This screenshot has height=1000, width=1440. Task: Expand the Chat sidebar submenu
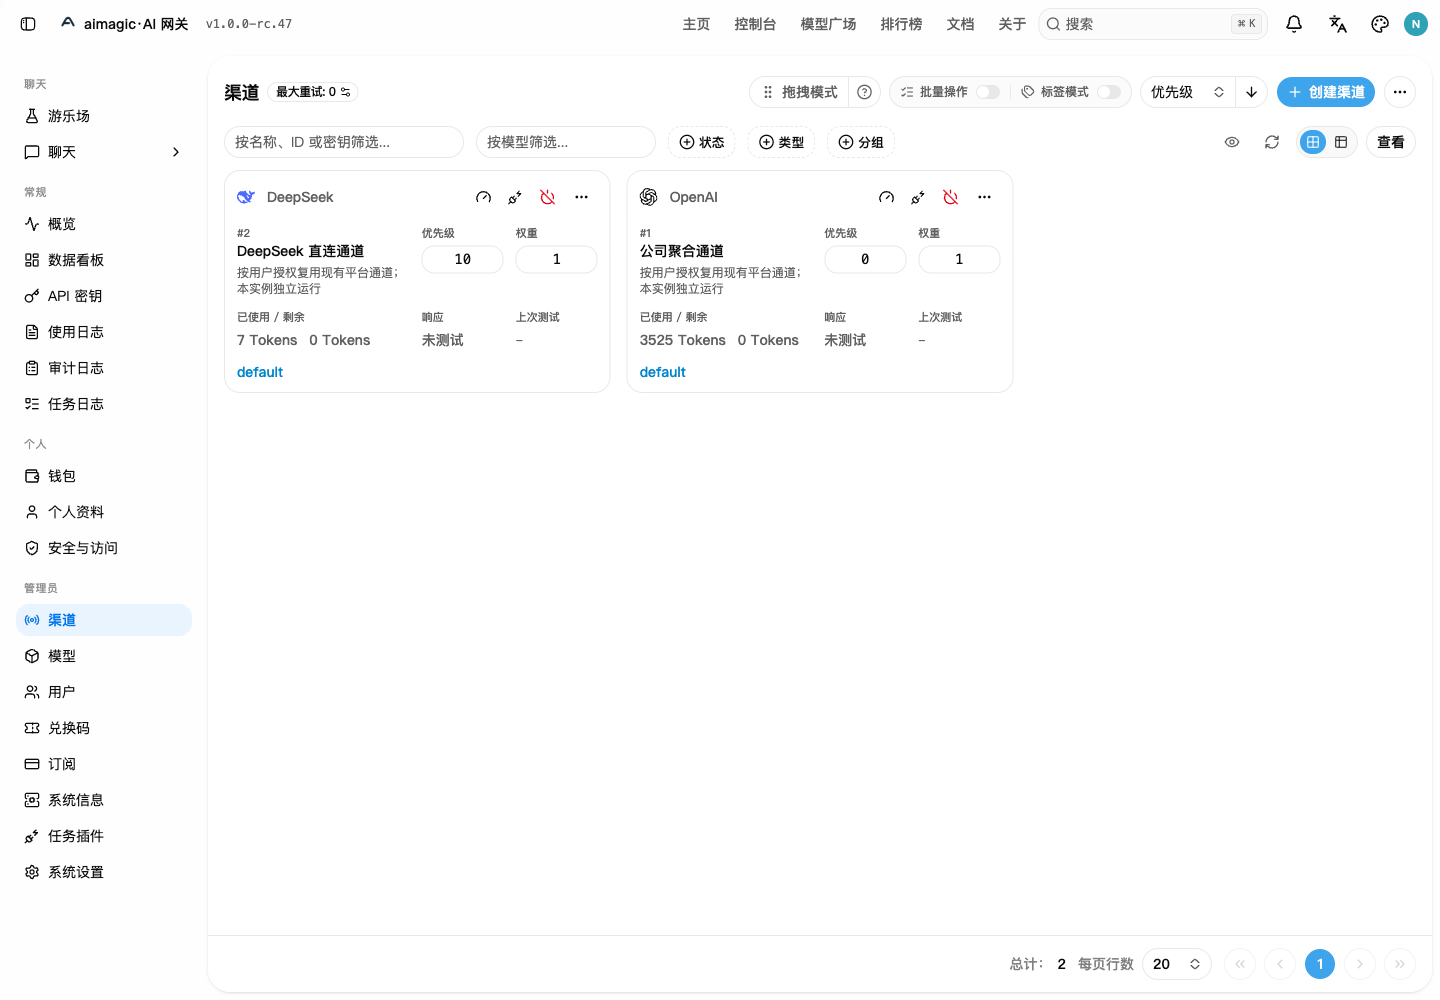176,152
